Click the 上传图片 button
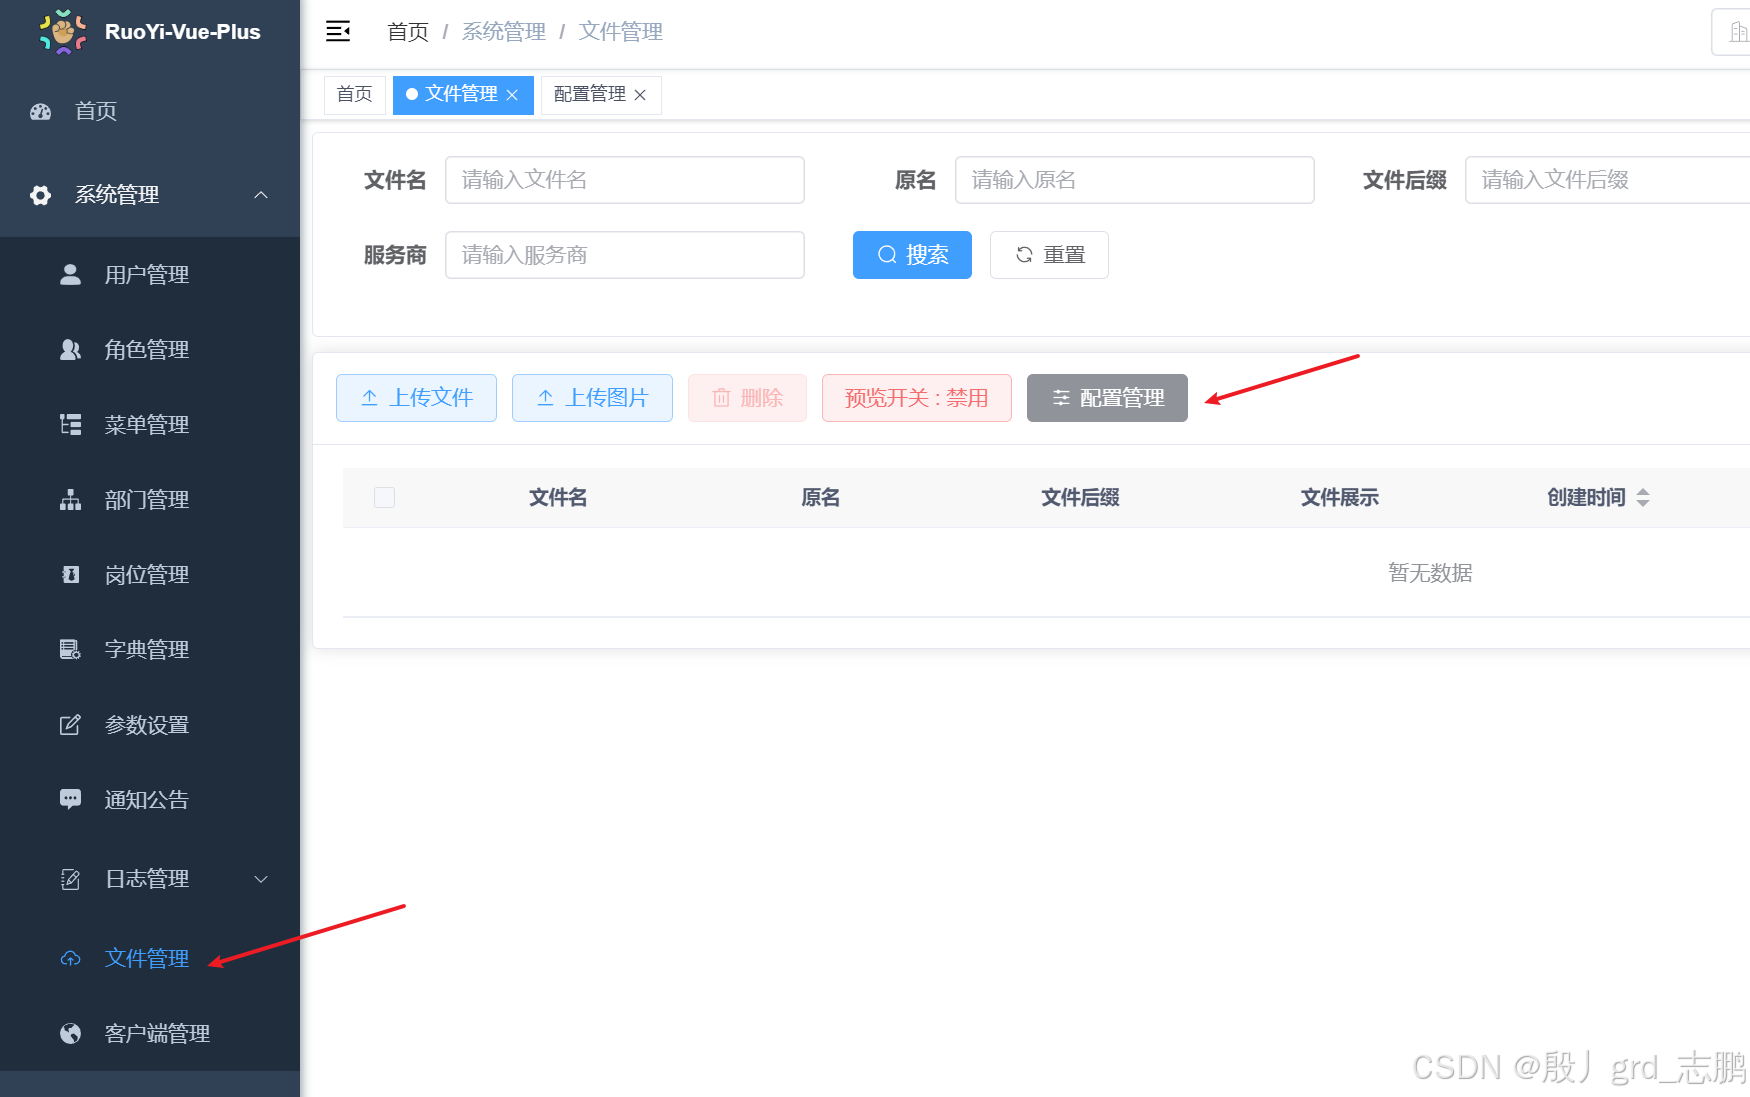1750x1097 pixels. click(592, 398)
